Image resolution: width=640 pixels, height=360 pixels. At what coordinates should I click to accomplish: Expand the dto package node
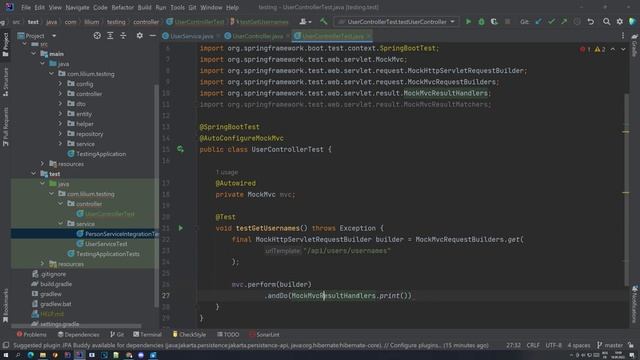[60, 104]
